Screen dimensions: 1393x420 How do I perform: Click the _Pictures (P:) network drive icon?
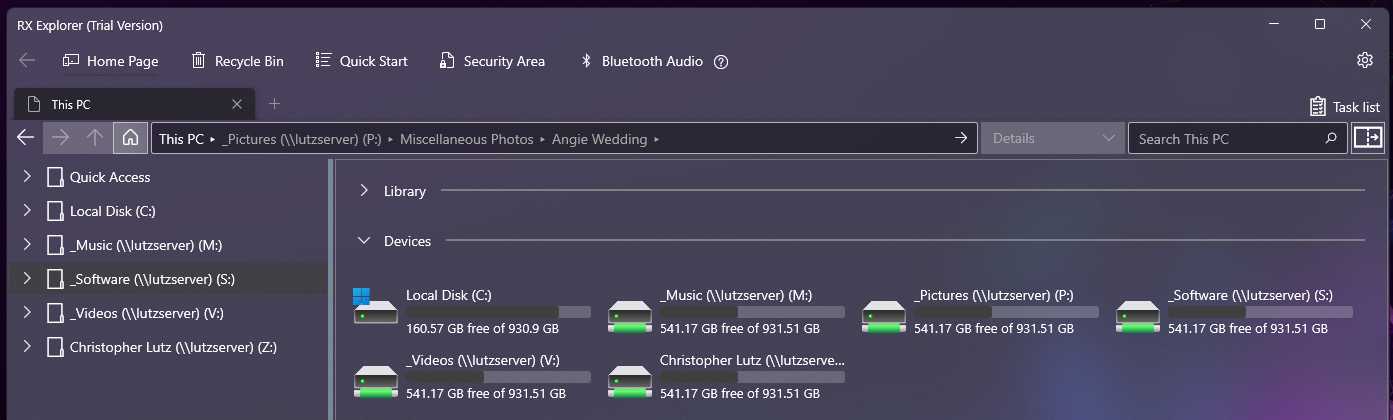(x=883, y=315)
